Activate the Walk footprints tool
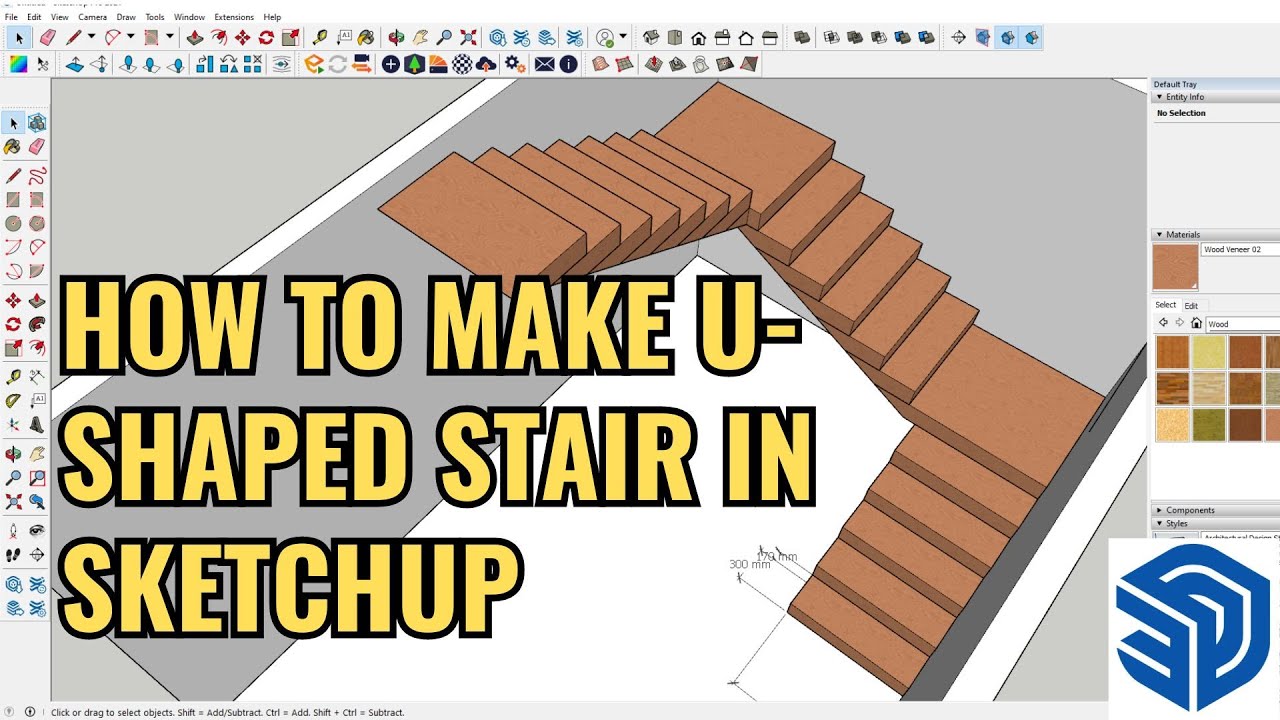Screen dimensions: 1280x720 13,554
